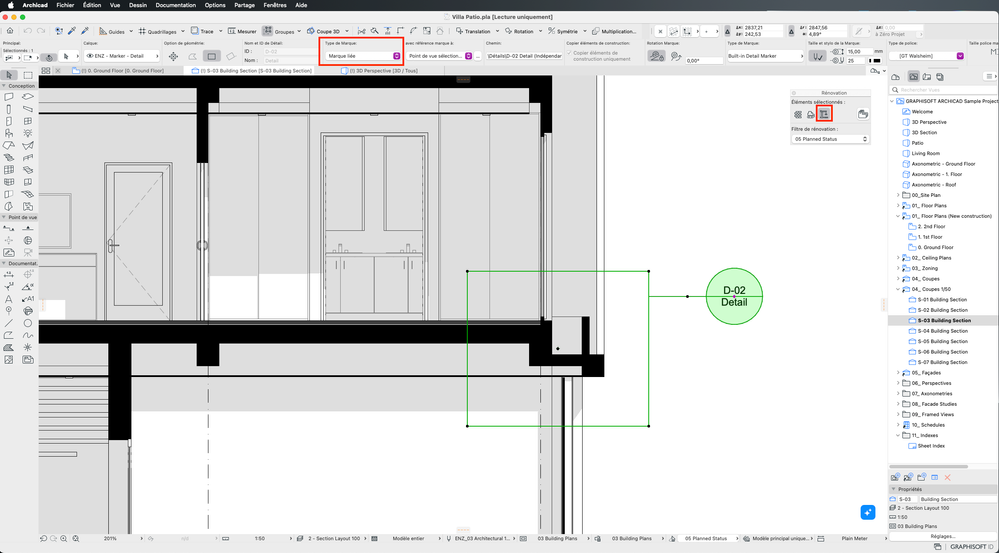Select the Lamp tool icon
This screenshot has width=999, height=553.
[28, 133]
